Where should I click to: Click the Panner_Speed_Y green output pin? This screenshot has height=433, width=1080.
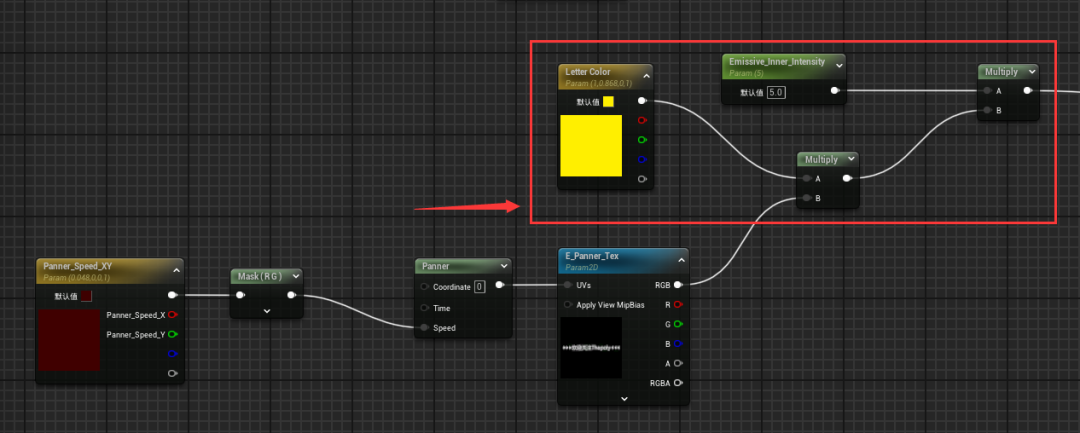point(172,335)
